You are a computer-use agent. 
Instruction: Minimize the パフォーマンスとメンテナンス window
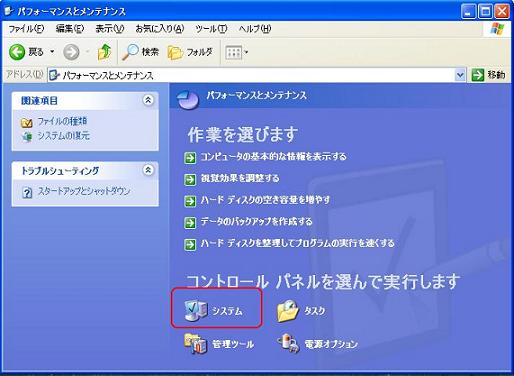[x=469, y=12]
